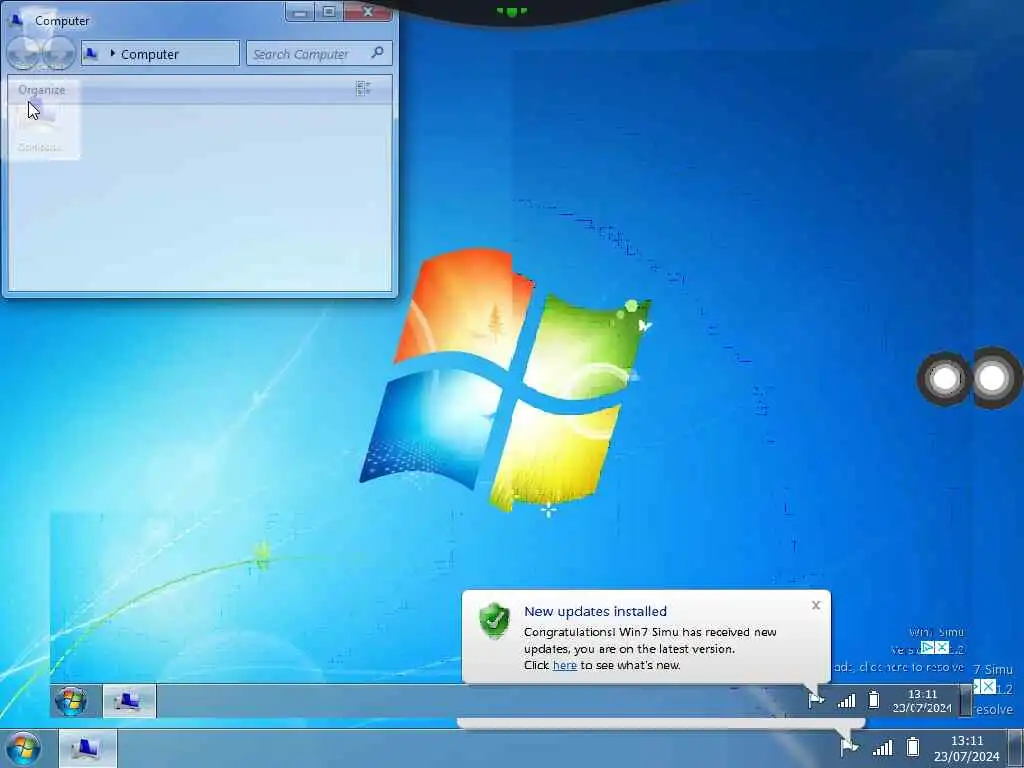Click the green indicator on the top black bar
Viewport: 1024px width, 768px height.
(512, 11)
